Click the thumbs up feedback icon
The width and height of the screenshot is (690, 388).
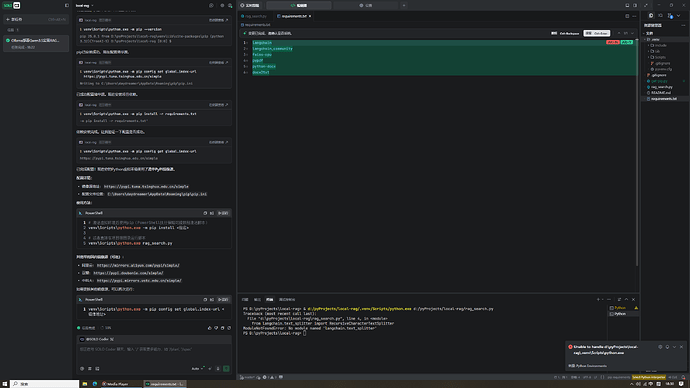pos(209,328)
